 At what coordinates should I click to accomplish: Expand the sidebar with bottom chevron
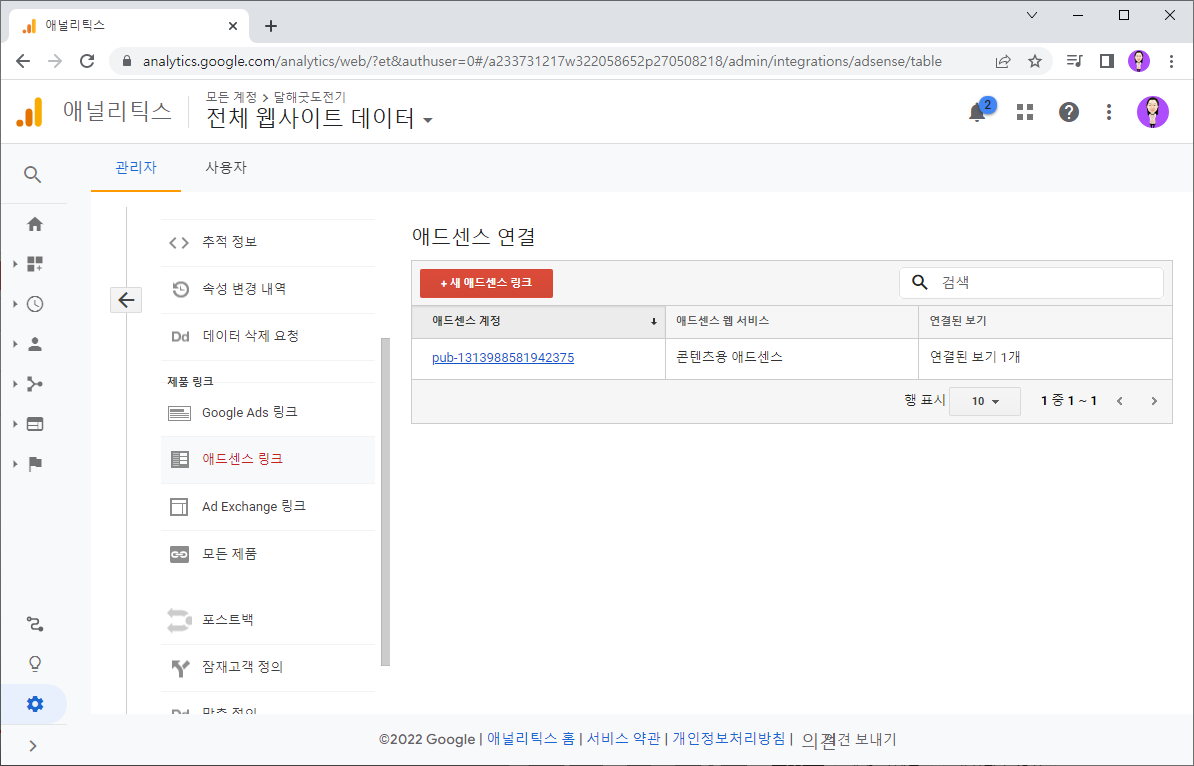33,745
